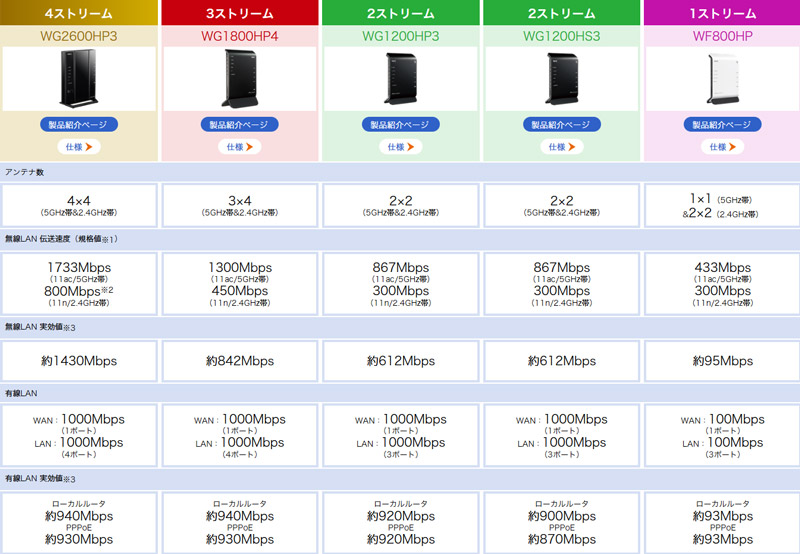800x554 pixels.
Task: Click the 1300Mbps speed value
Action: (x=240, y=267)
